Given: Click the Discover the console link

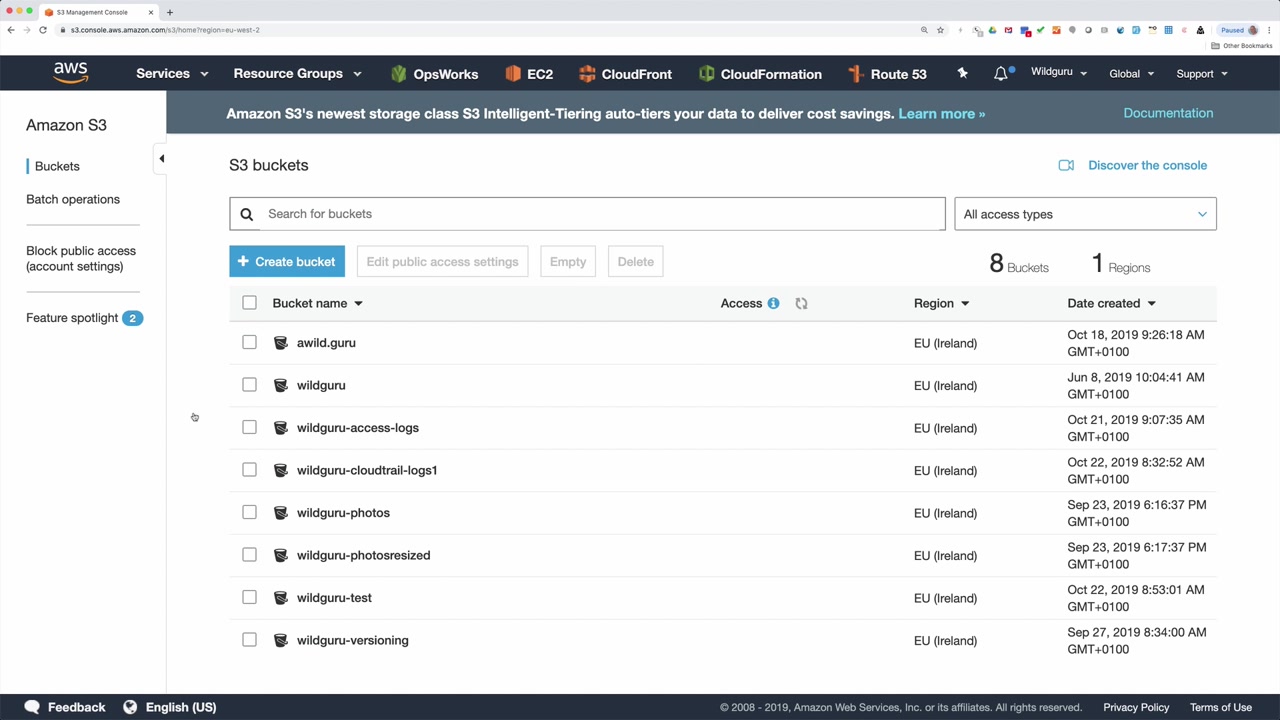Looking at the screenshot, I should [1147, 165].
